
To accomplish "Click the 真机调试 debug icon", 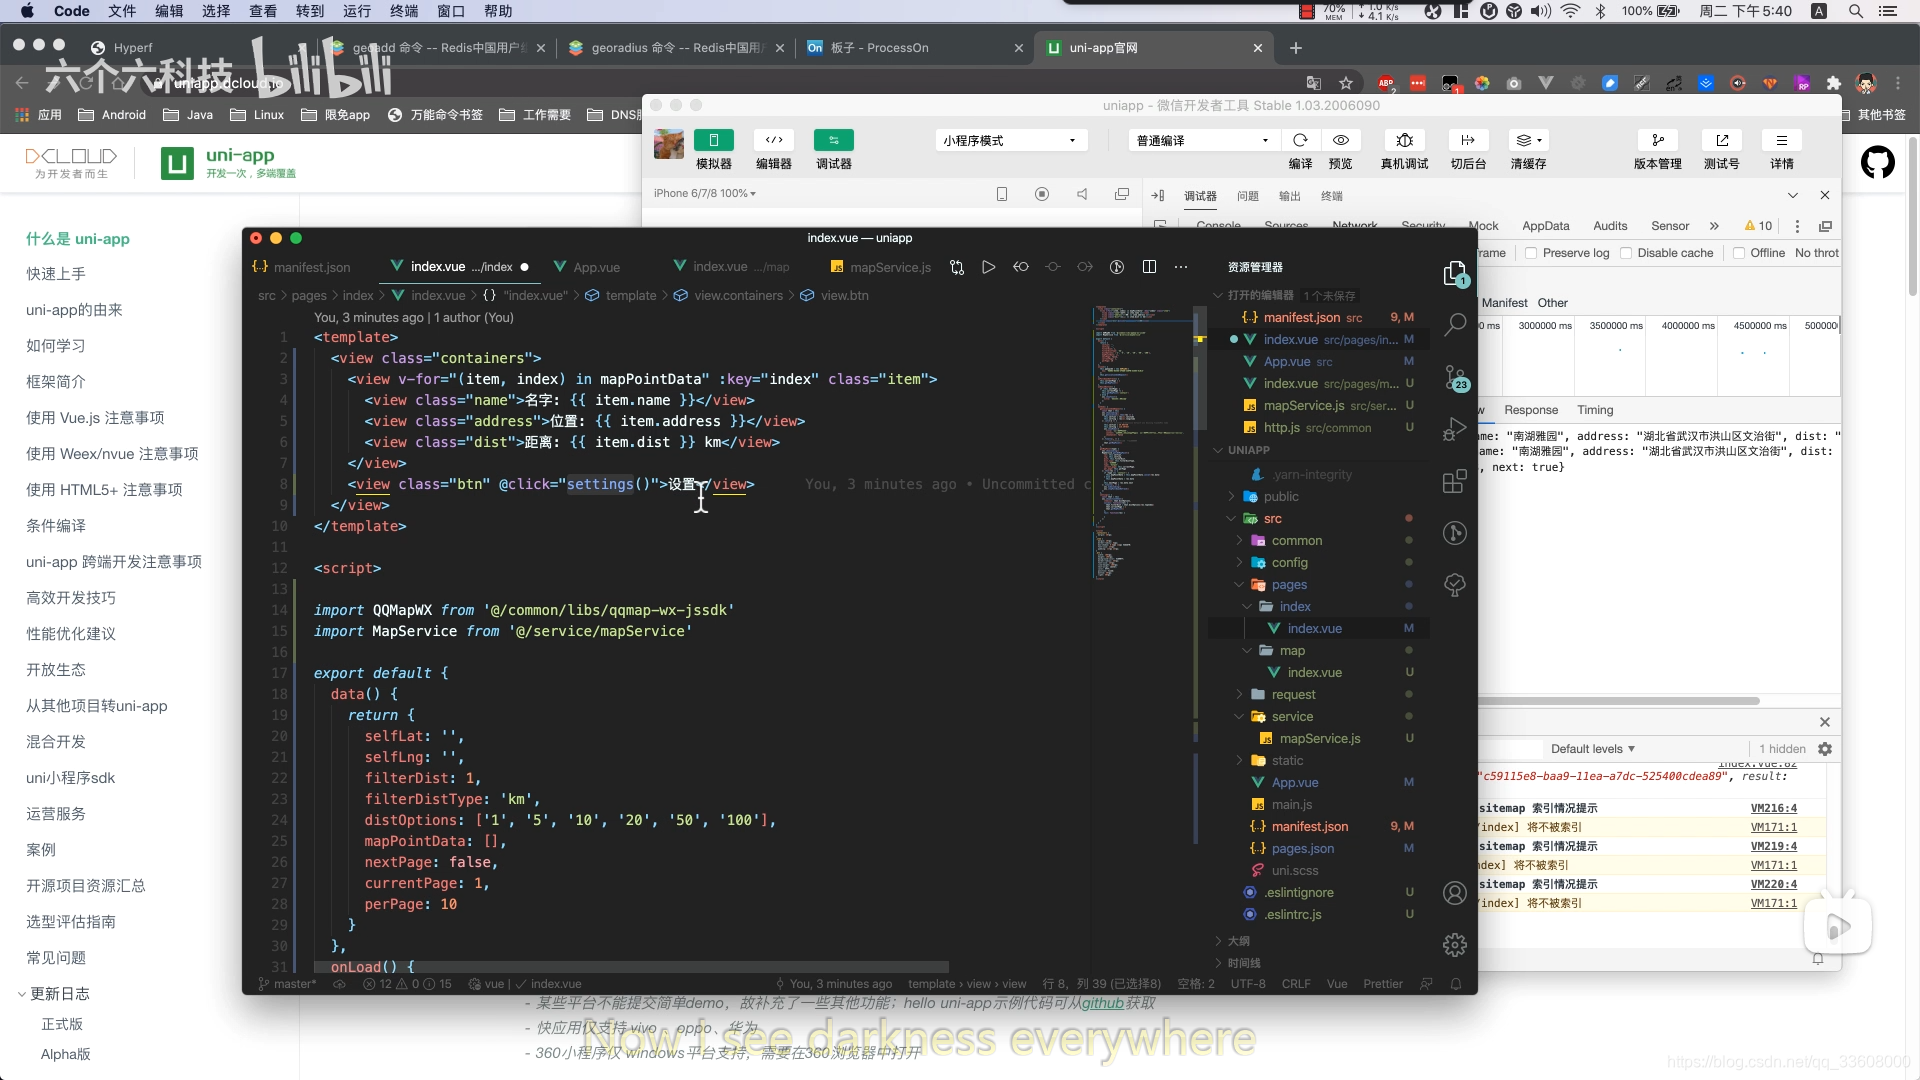I will point(1404,140).
